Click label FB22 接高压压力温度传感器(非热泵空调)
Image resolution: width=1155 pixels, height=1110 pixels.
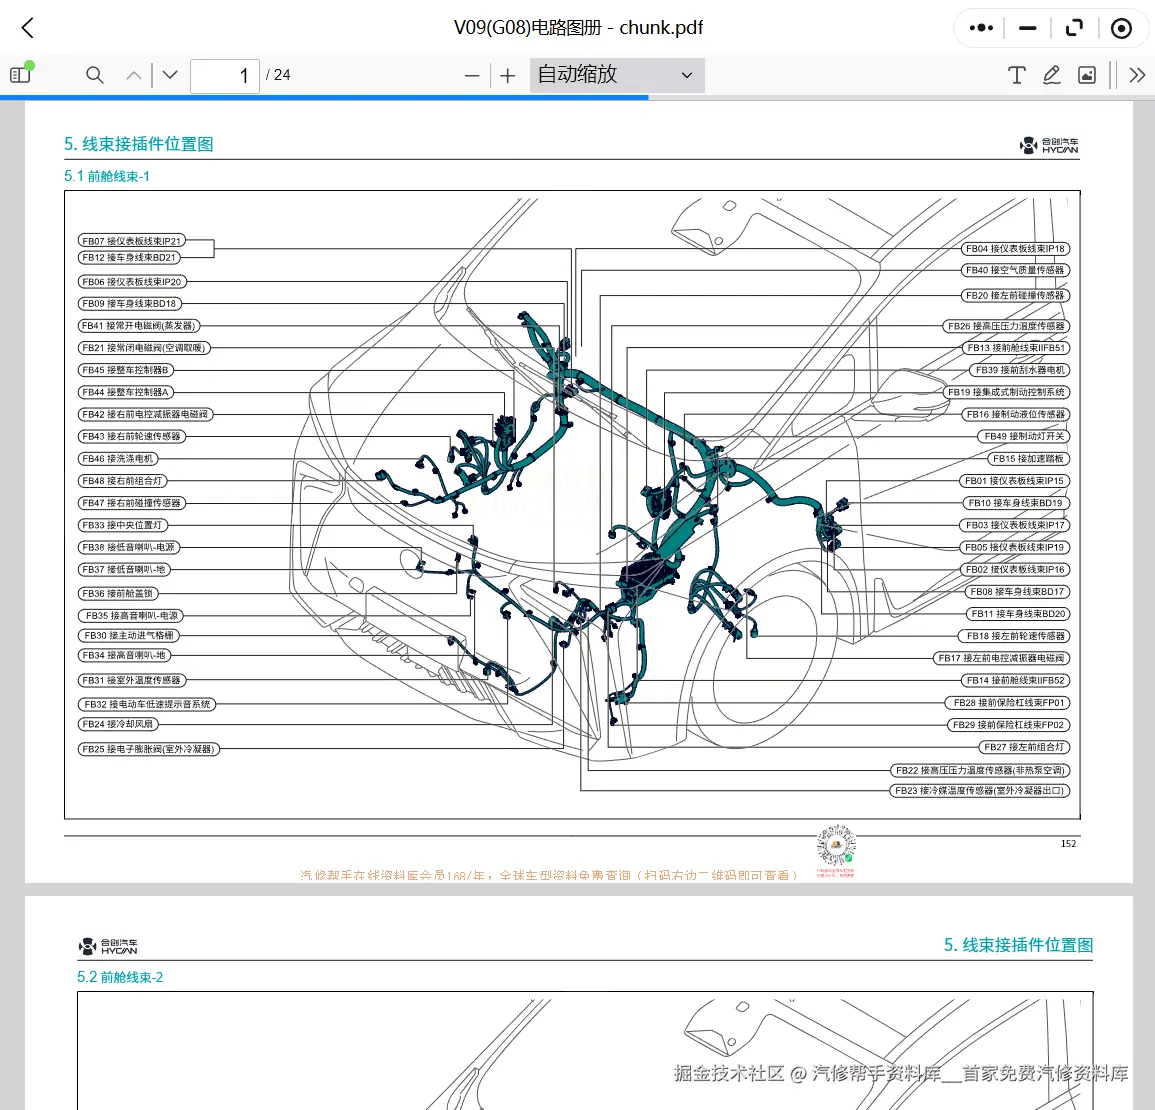click(x=980, y=770)
